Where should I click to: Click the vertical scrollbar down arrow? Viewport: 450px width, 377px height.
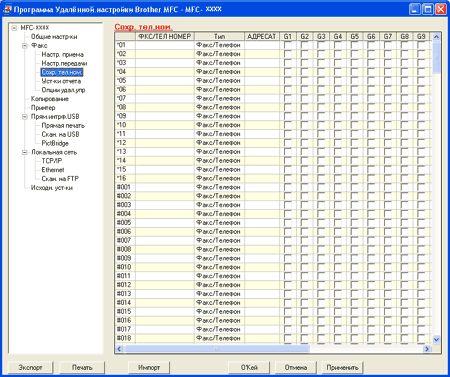(x=436, y=340)
